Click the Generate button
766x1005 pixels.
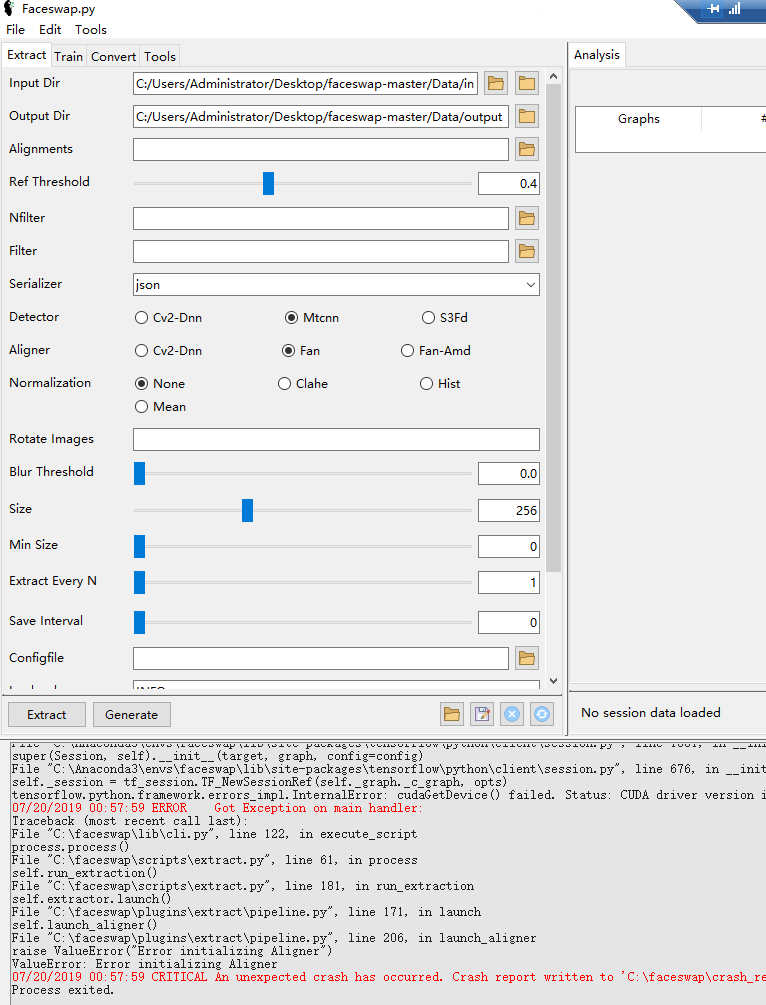click(x=131, y=715)
